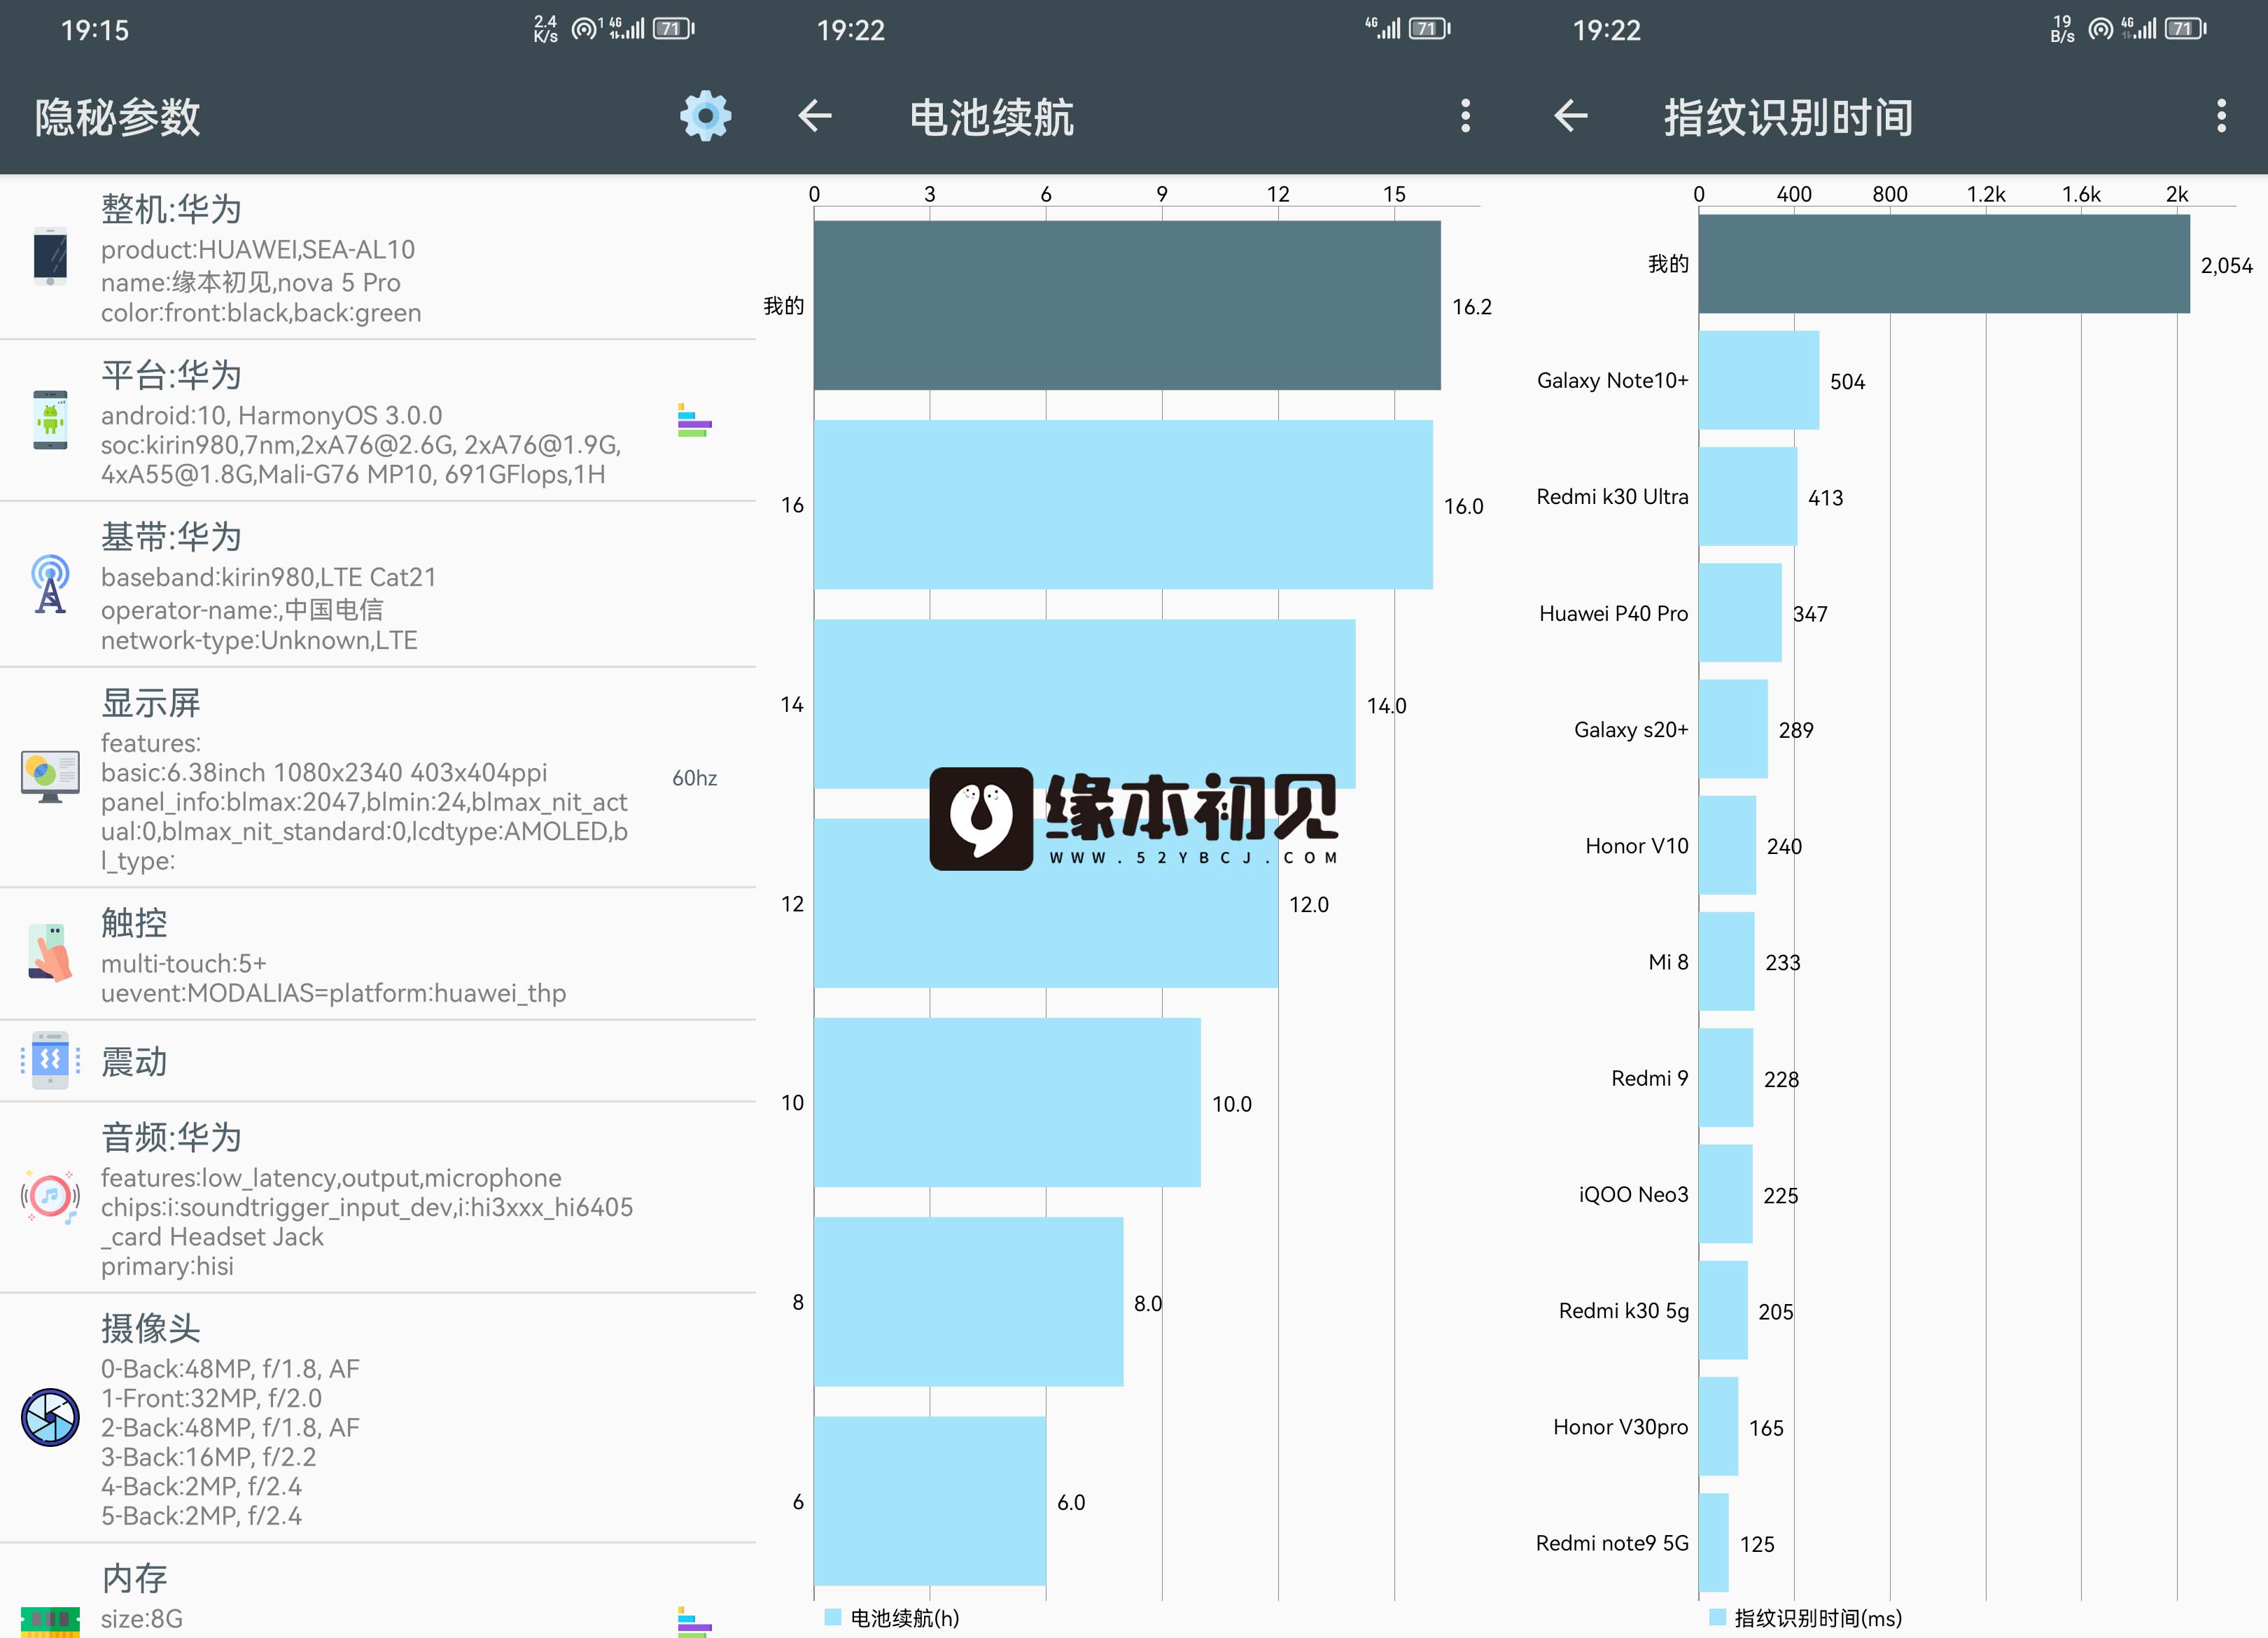Open the 平台:华为 platform entry
This screenshot has width=2268, height=1638.
(378, 421)
